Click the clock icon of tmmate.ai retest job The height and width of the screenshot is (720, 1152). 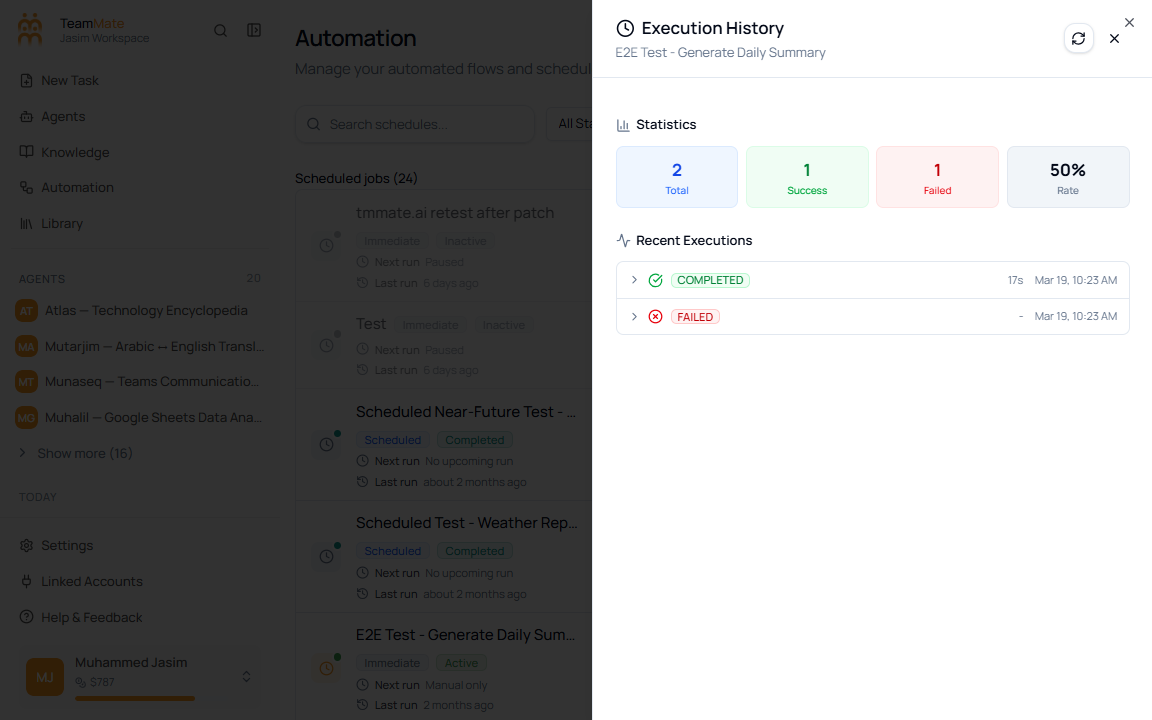(x=326, y=245)
